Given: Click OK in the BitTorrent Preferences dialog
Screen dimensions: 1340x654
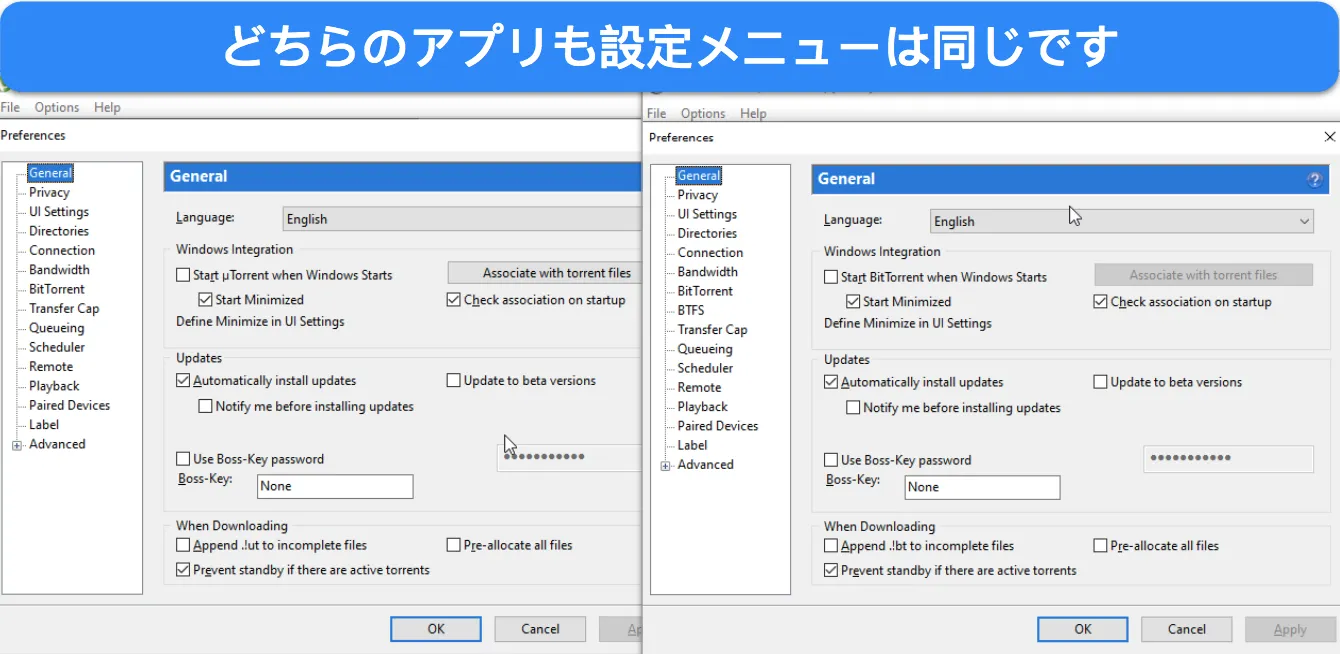Looking at the screenshot, I should pyautogui.click(x=1083, y=629).
